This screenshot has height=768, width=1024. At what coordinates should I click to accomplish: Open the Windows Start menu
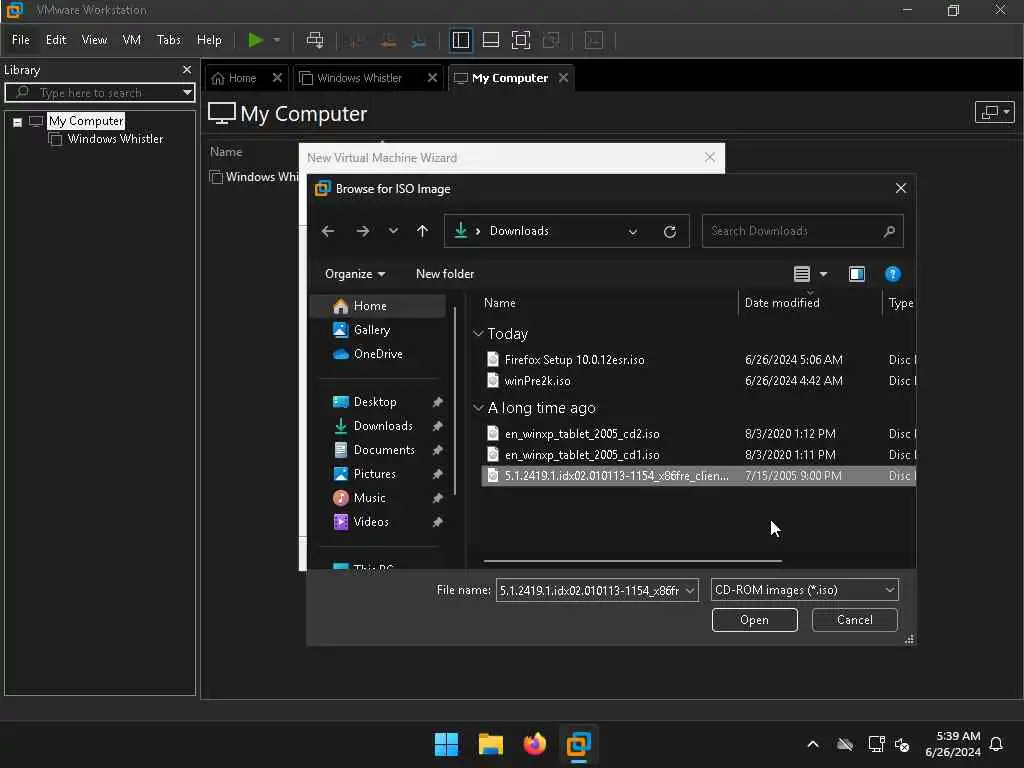pyautogui.click(x=446, y=744)
